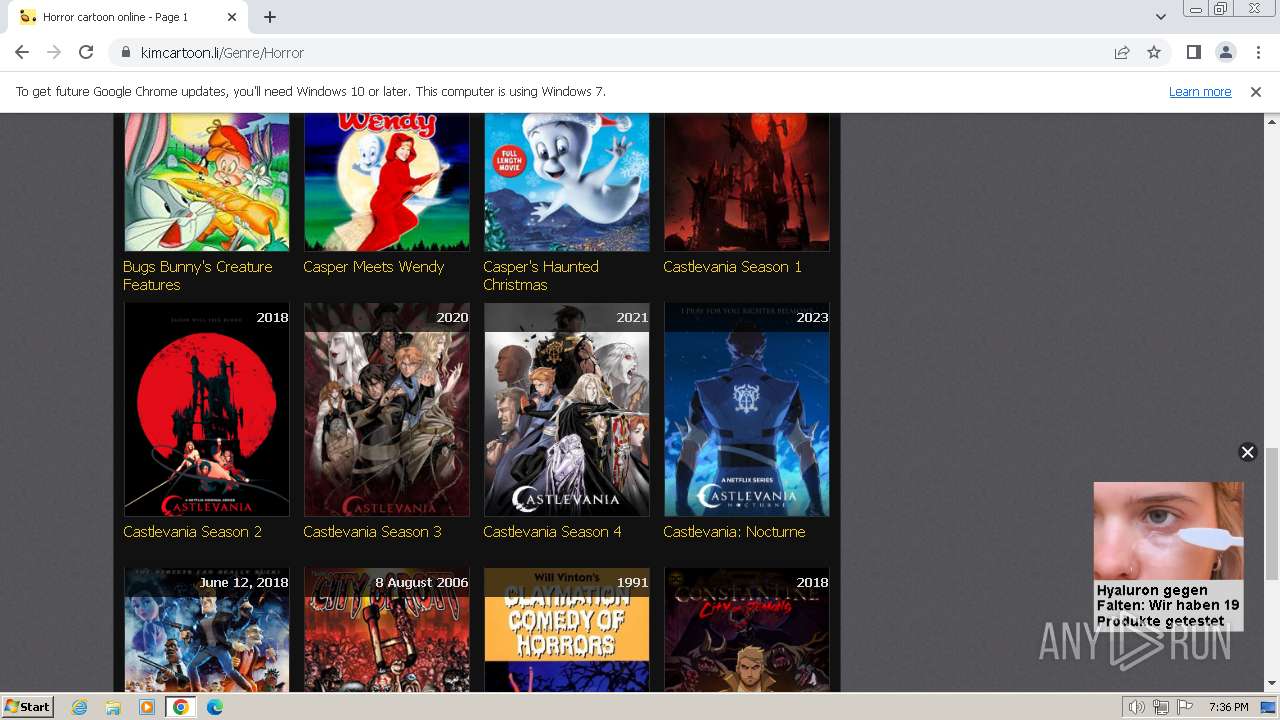Select the 8 August 2006 poster thumbnail
The height and width of the screenshot is (720, 1280).
pyautogui.click(x=386, y=630)
